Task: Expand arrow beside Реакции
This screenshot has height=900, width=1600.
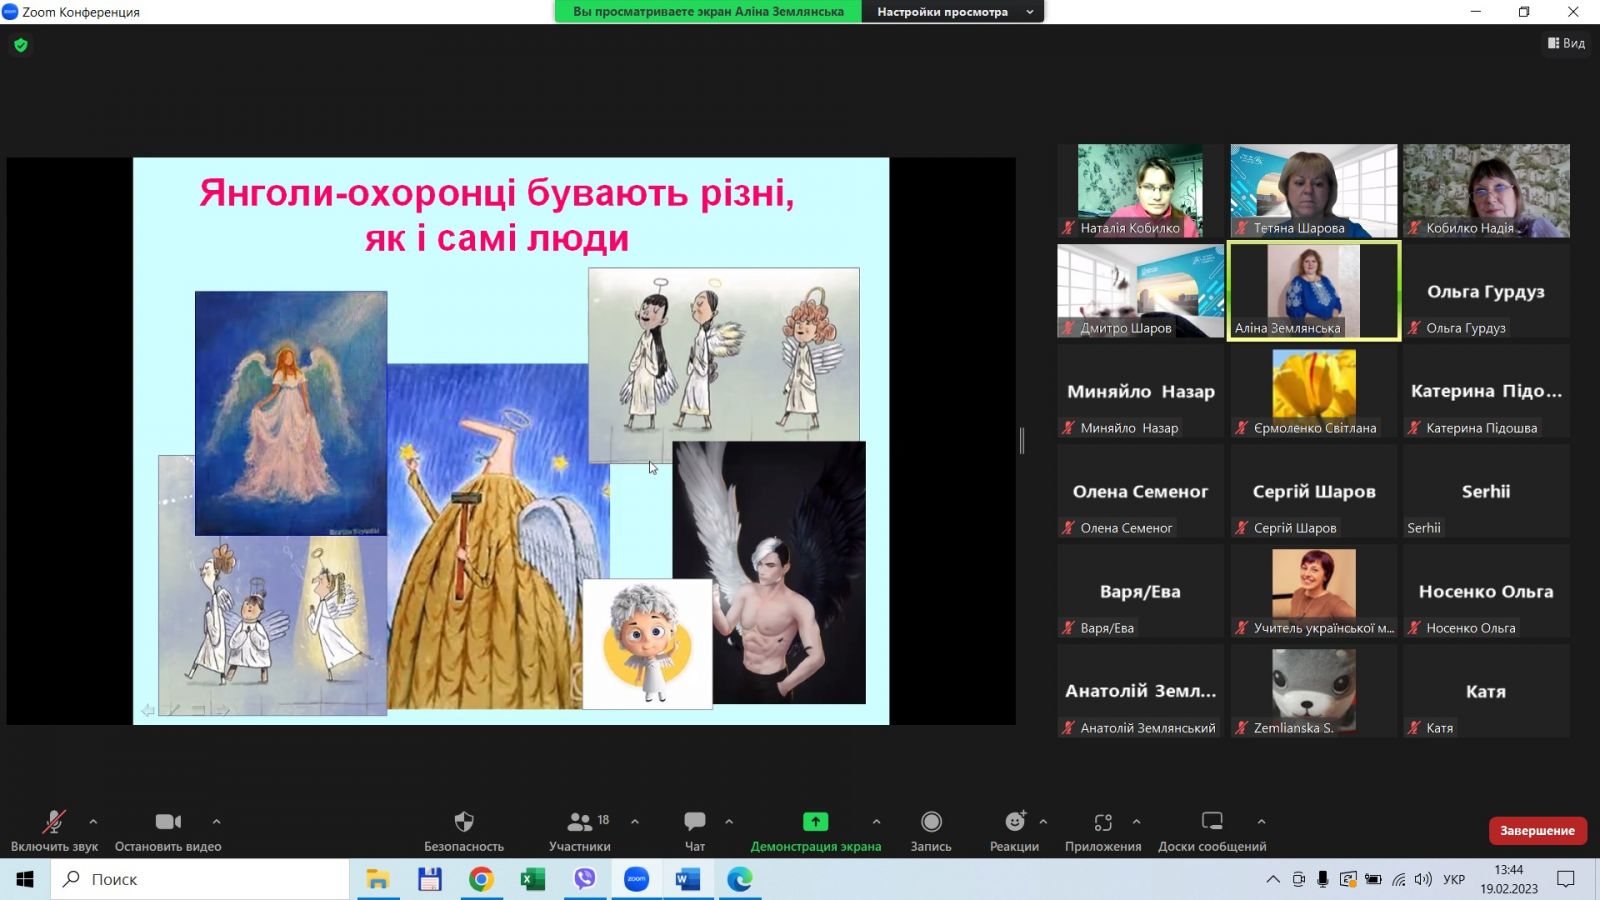Action: pos(1043,822)
